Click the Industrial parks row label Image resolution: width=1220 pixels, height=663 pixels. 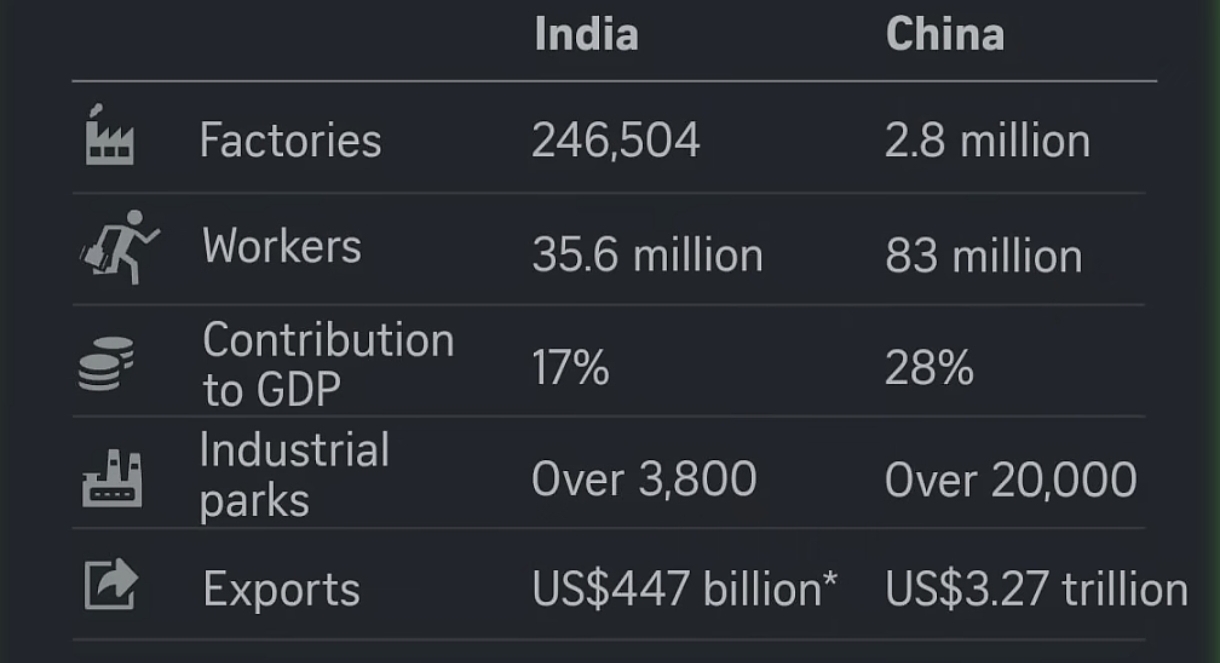[x=294, y=475]
